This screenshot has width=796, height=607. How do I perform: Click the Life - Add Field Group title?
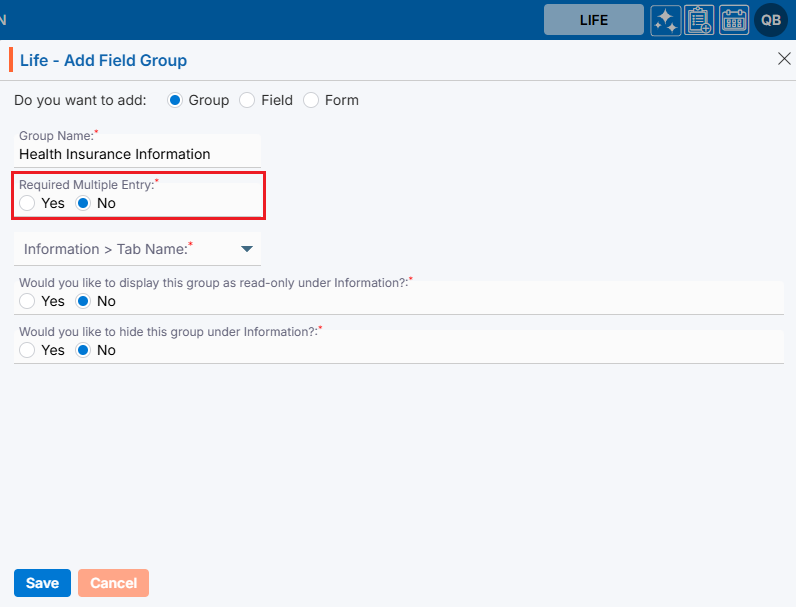103,60
